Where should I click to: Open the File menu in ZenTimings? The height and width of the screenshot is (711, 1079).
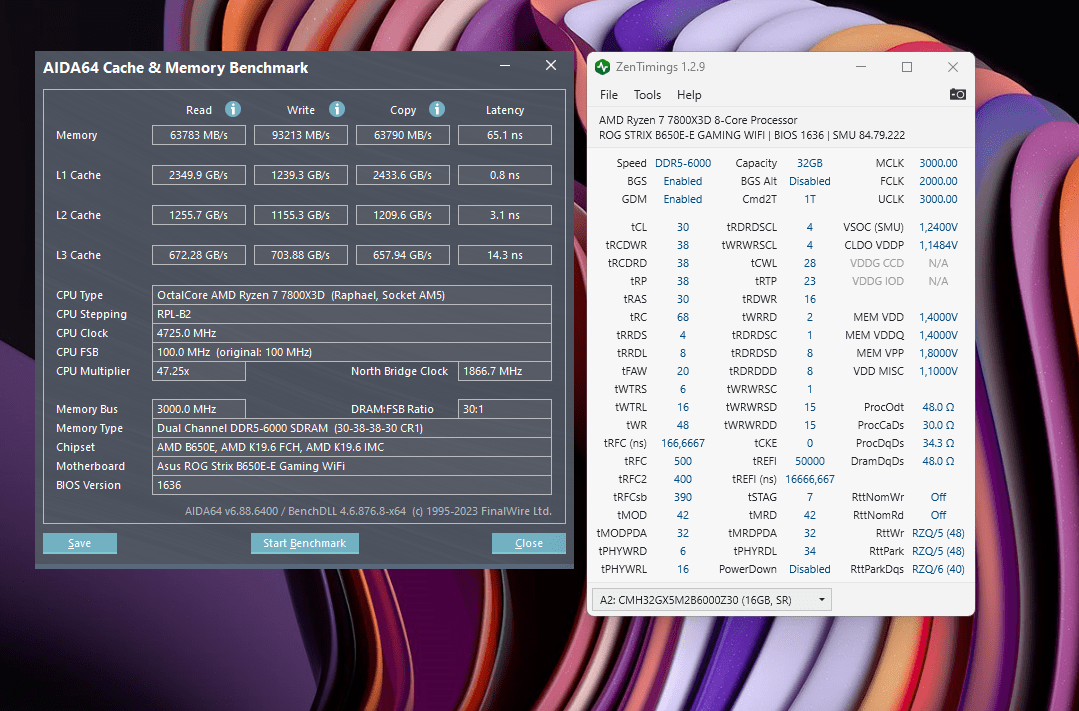click(x=609, y=95)
